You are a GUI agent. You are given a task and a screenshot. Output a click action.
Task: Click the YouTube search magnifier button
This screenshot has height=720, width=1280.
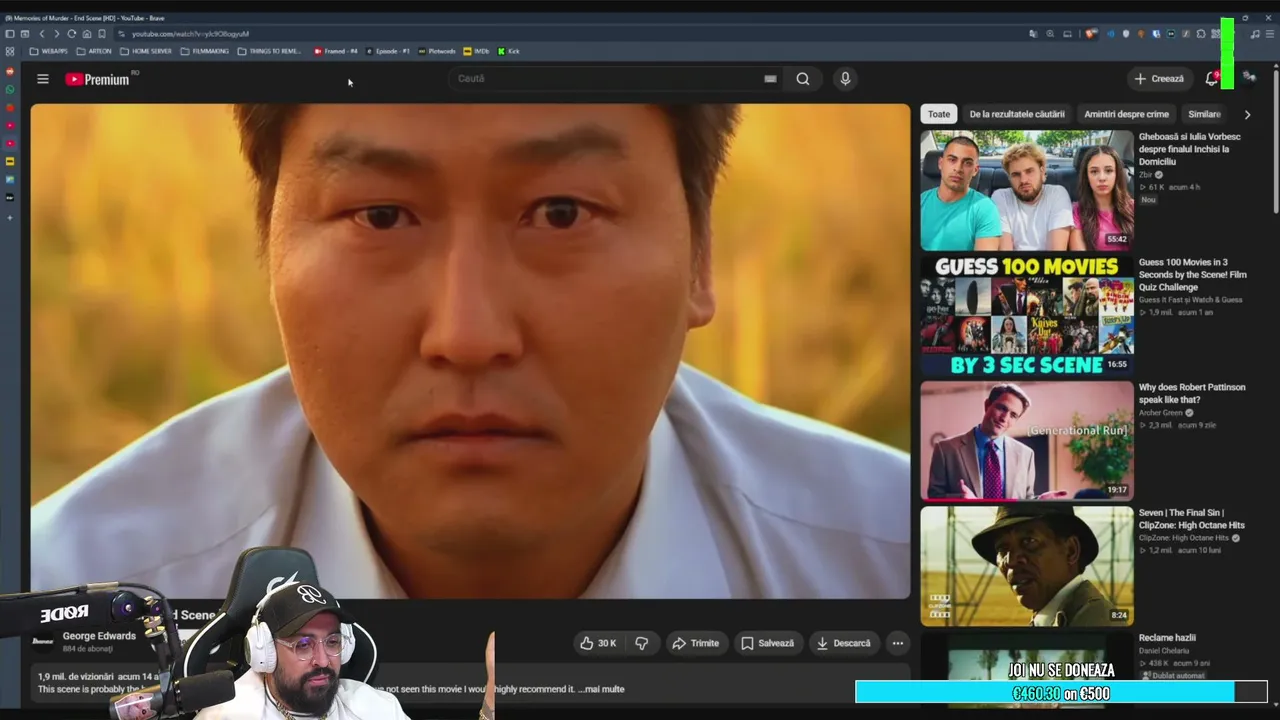click(x=803, y=79)
